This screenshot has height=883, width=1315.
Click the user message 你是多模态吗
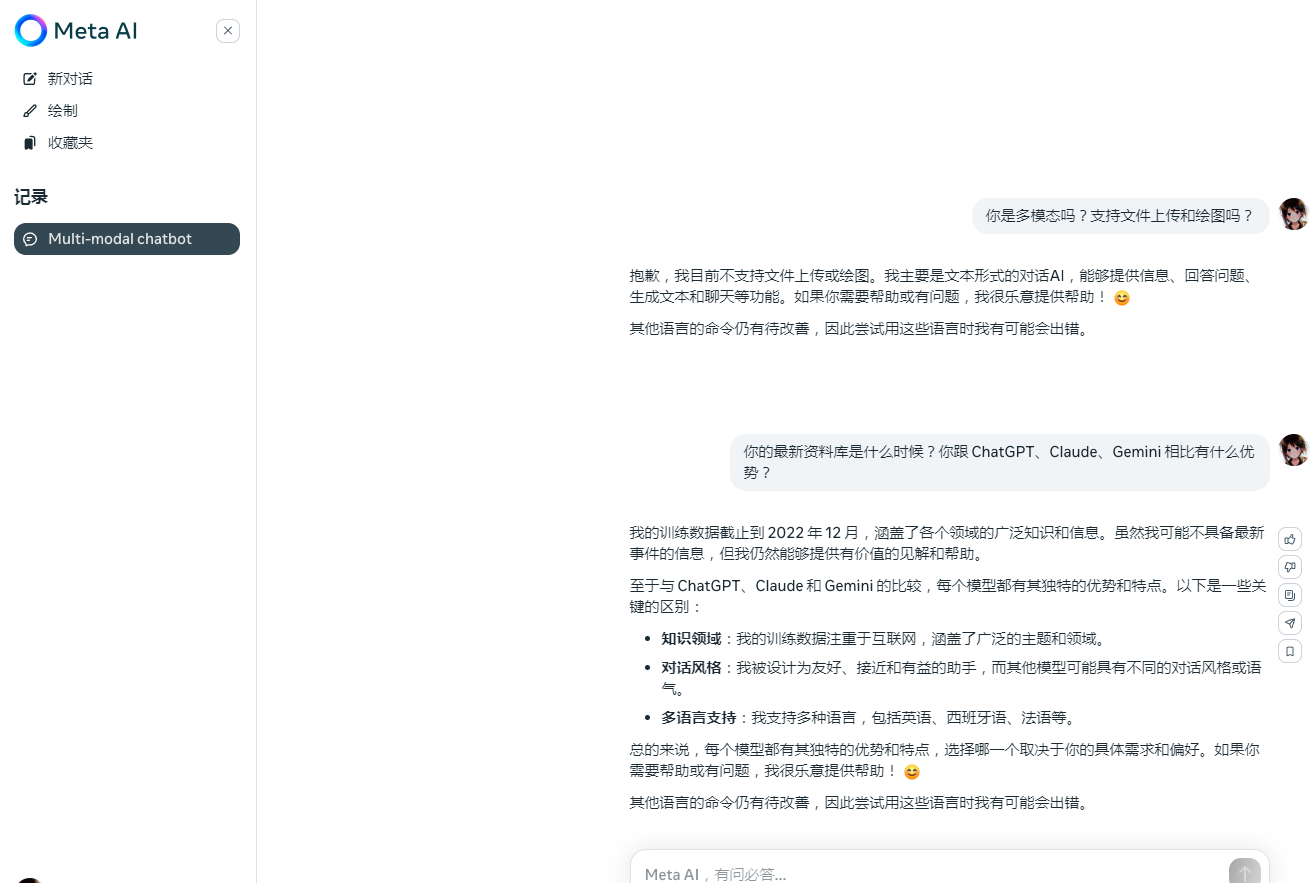(x=1120, y=215)
